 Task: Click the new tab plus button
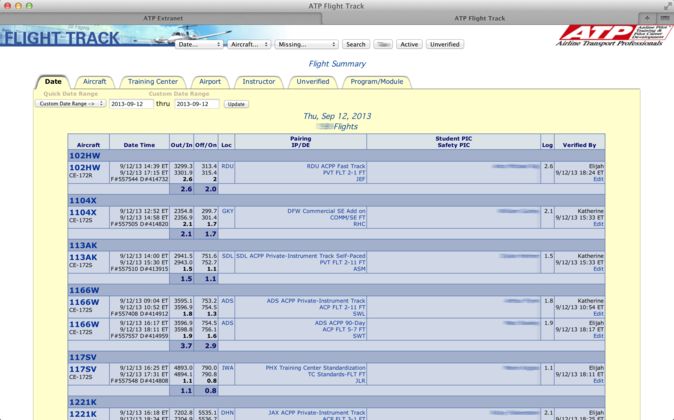point(647,18)
